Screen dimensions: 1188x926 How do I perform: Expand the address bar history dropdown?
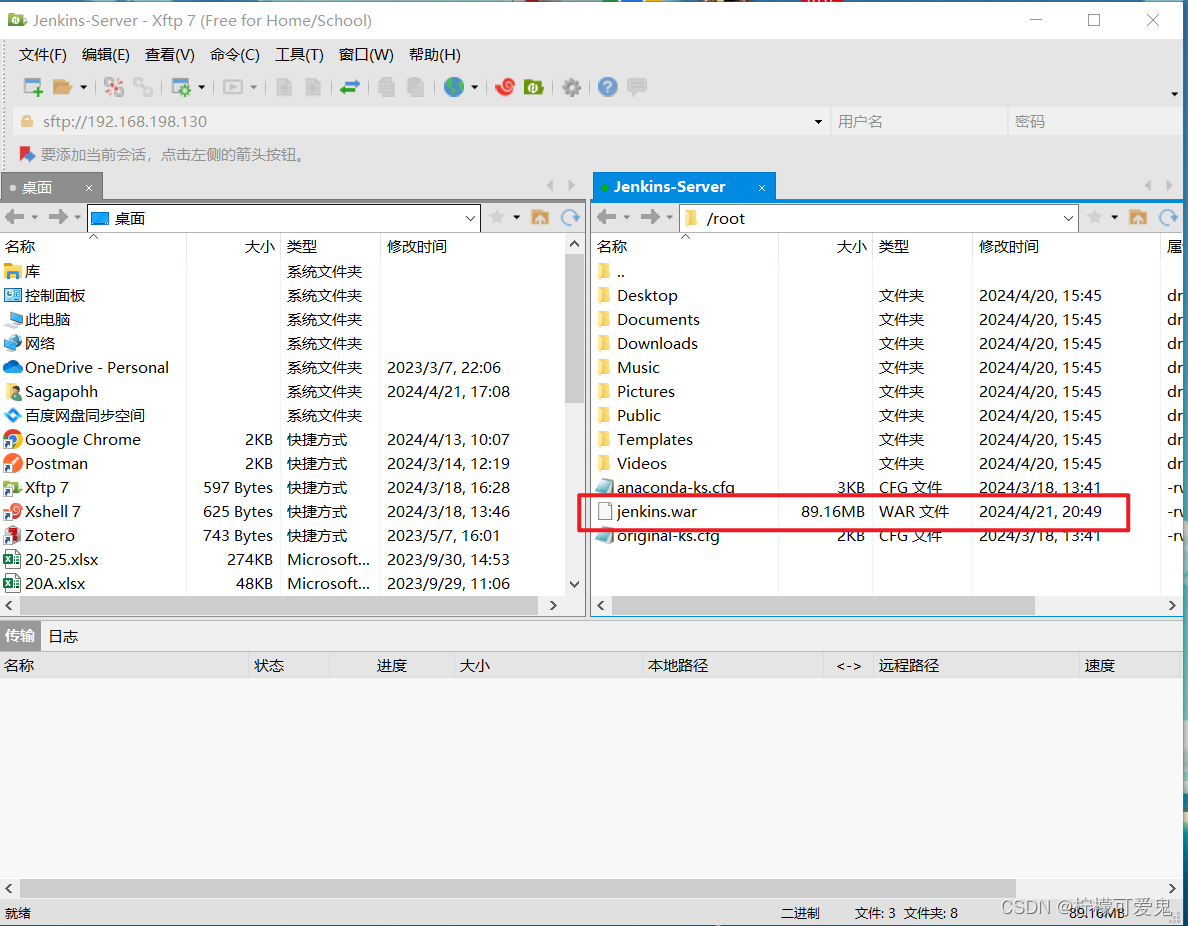pyautogui.click(x=818, y=121)
